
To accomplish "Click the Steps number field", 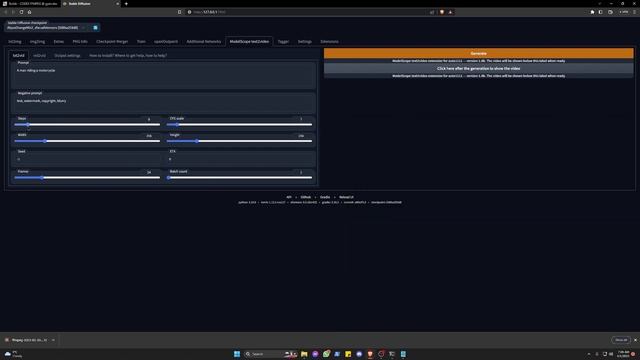I will (150, 119).
